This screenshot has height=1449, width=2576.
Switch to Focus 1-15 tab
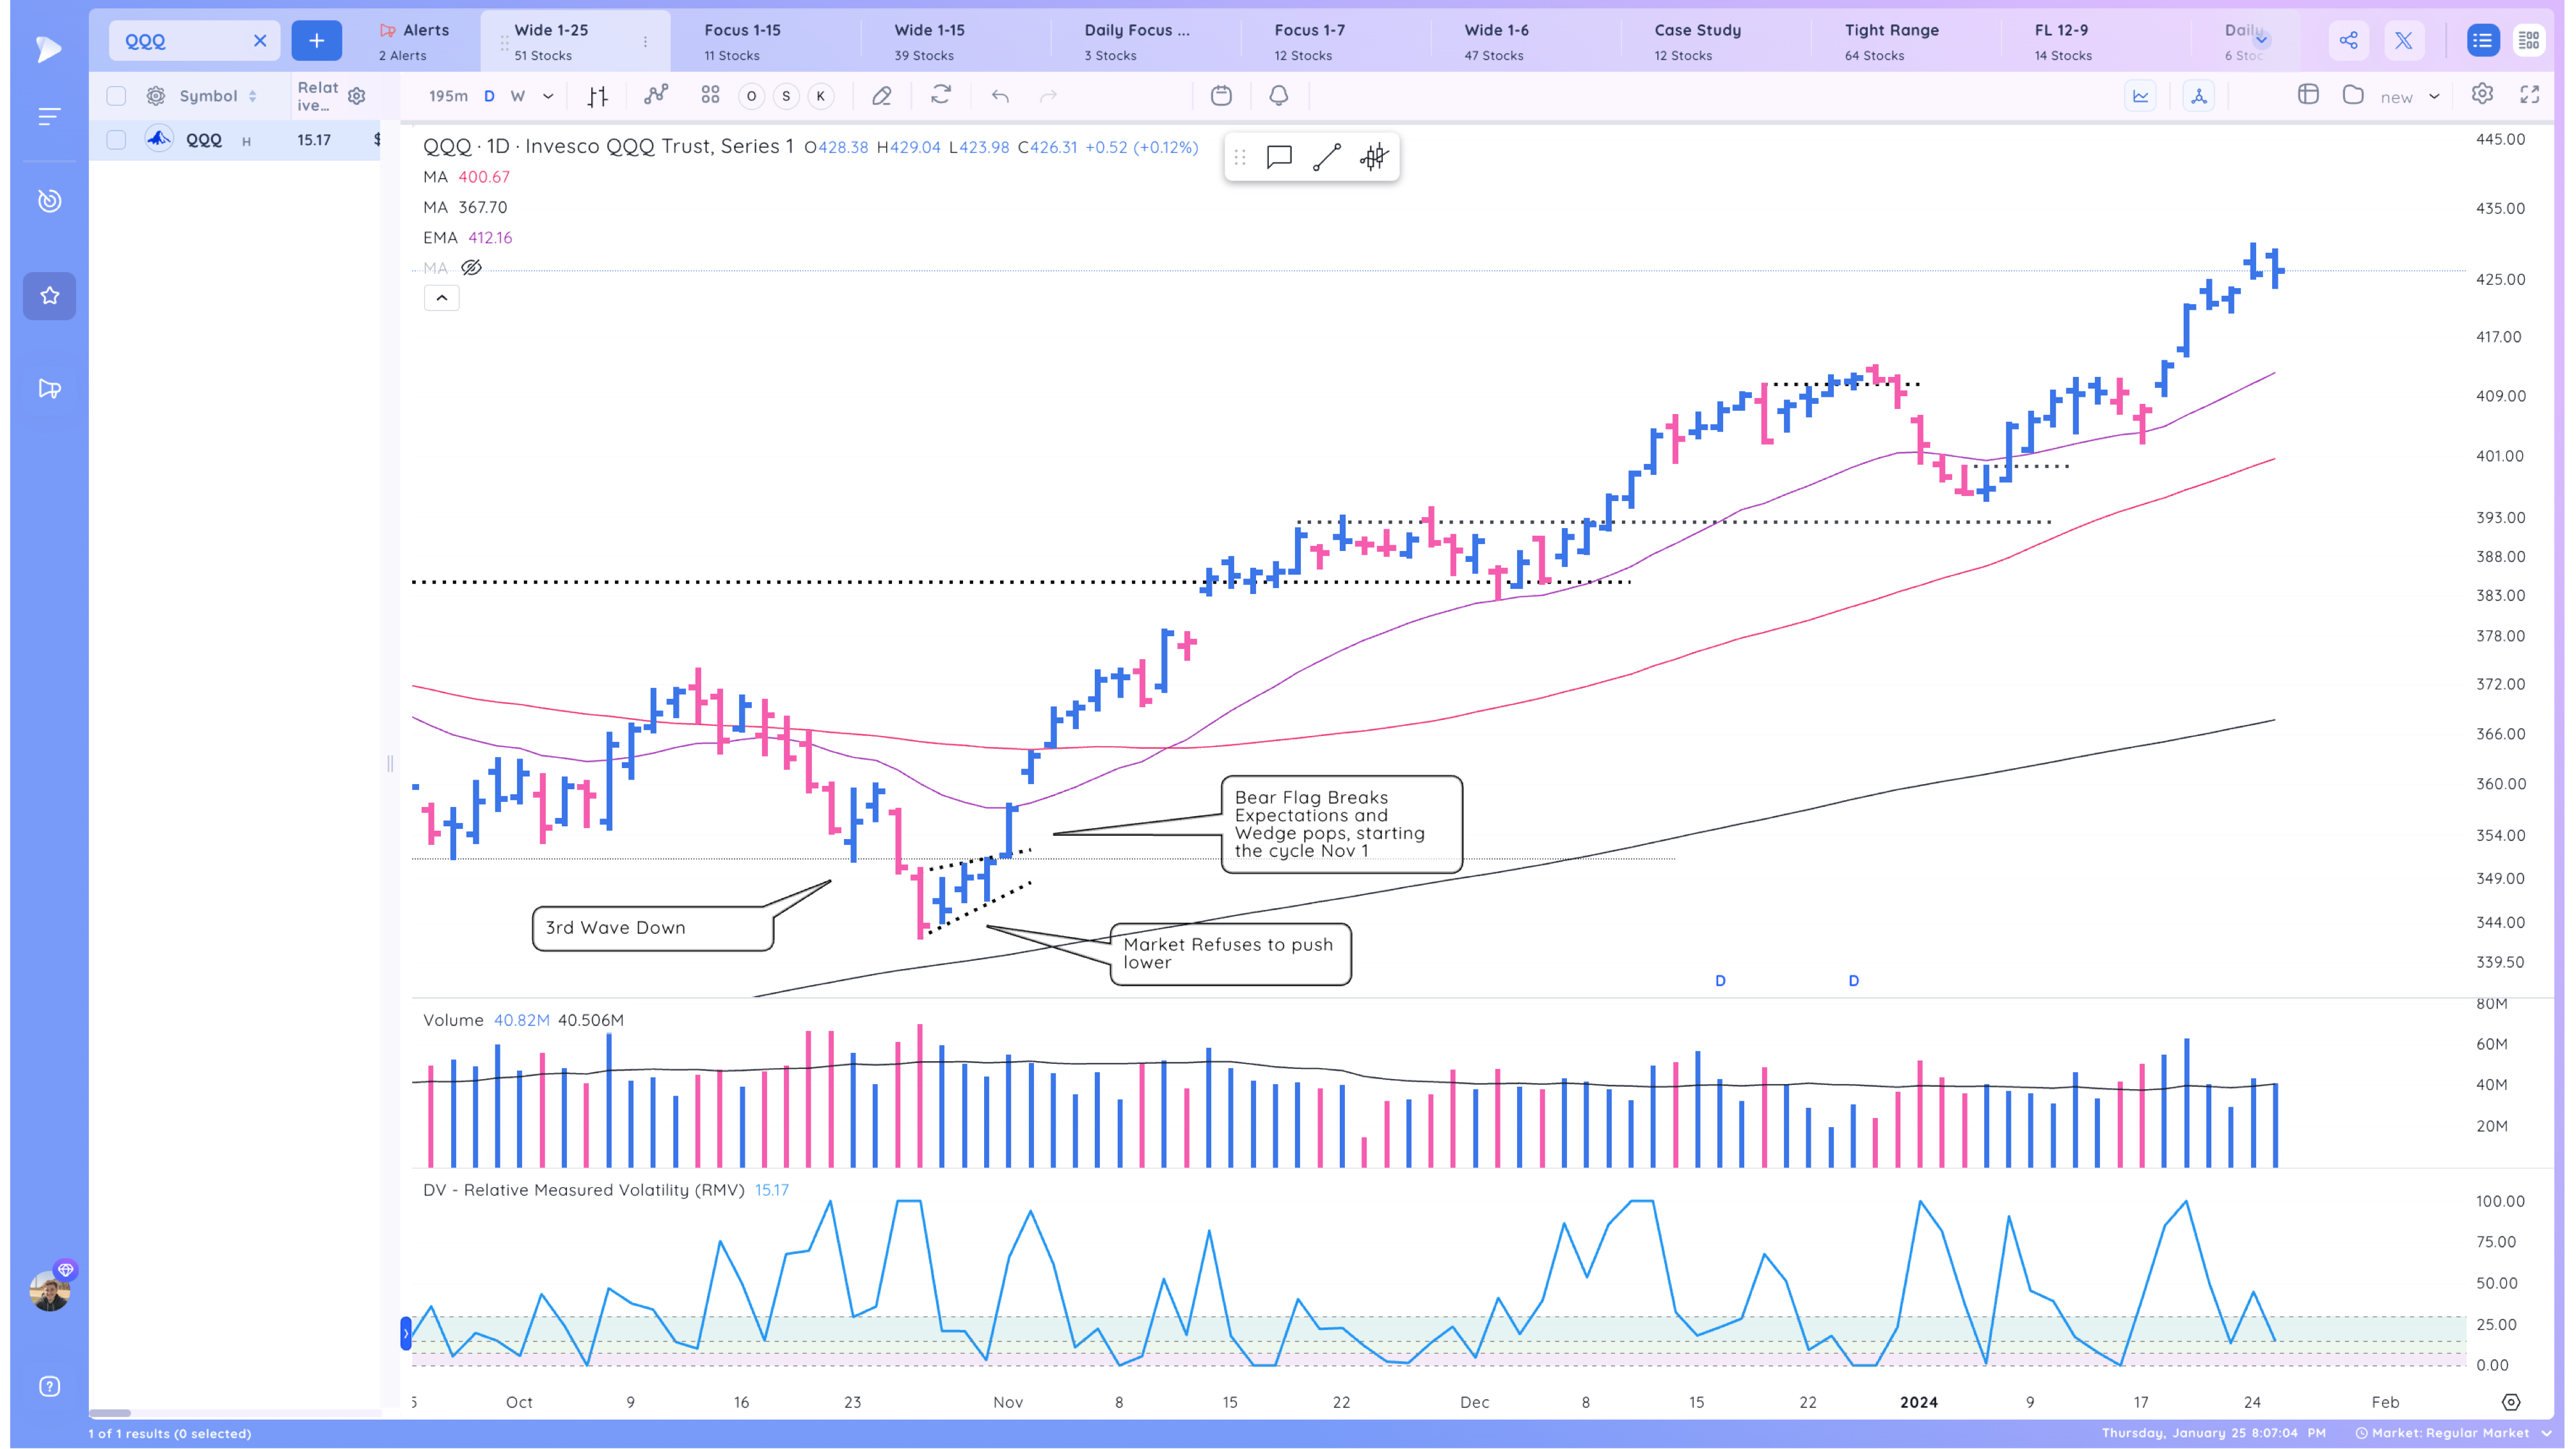[x=742, y=42]
